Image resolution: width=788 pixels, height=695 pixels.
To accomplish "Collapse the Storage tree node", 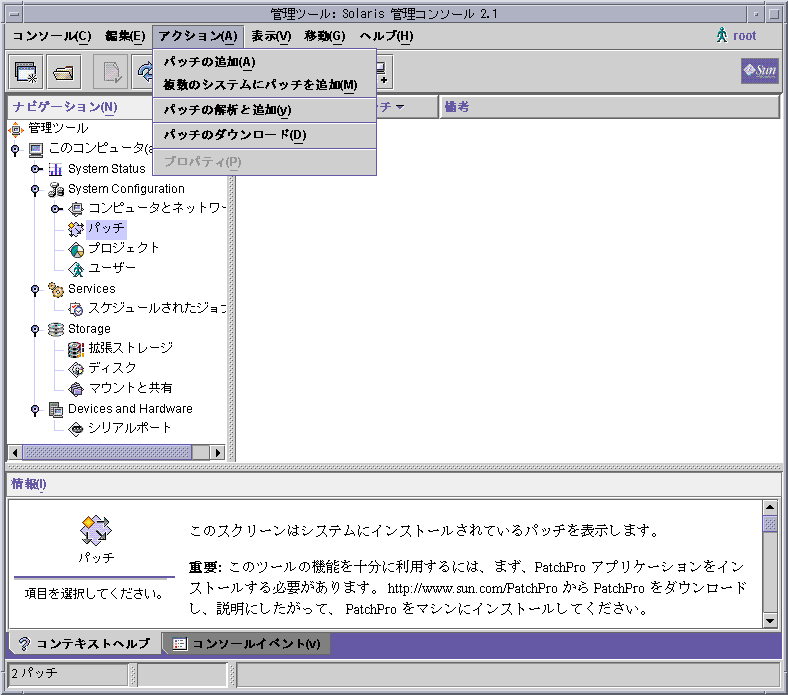I will coord(35,330).
